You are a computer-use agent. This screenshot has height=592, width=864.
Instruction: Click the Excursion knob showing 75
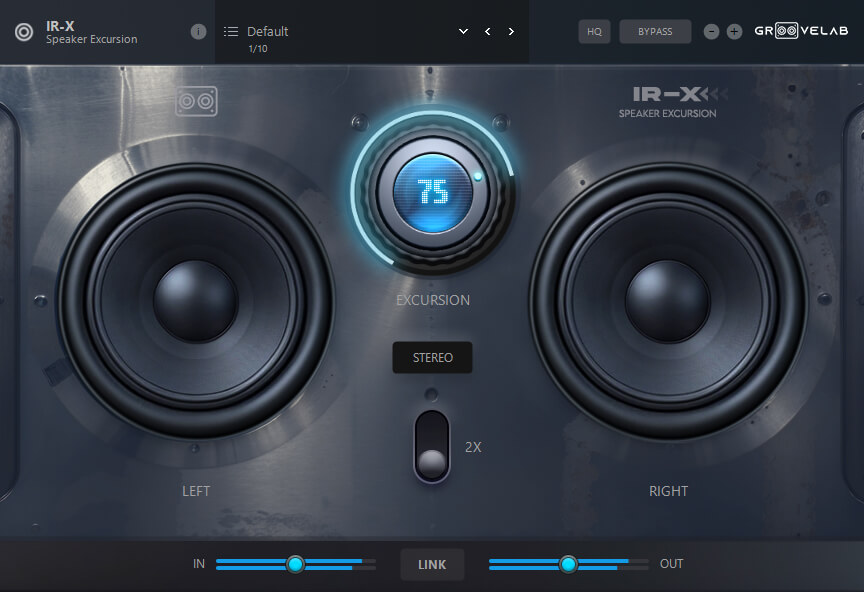[433, 191]
